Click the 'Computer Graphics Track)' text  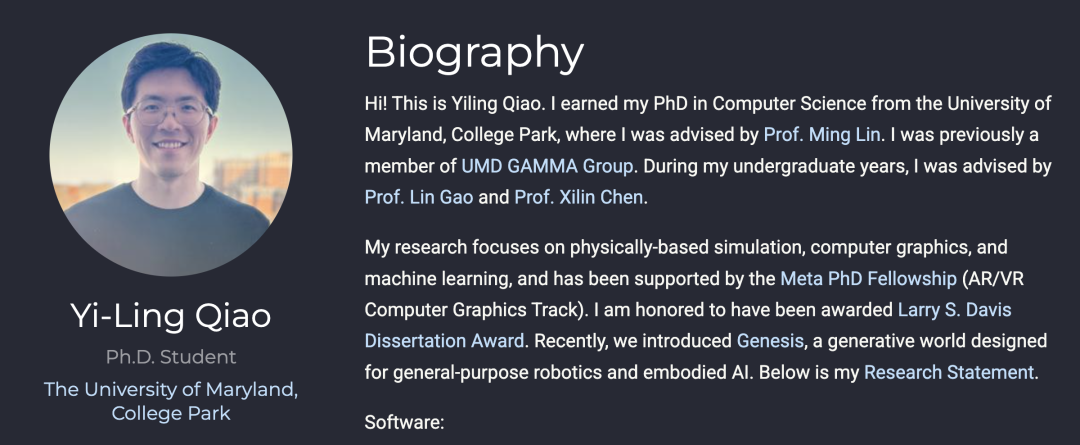pos(474,310)
